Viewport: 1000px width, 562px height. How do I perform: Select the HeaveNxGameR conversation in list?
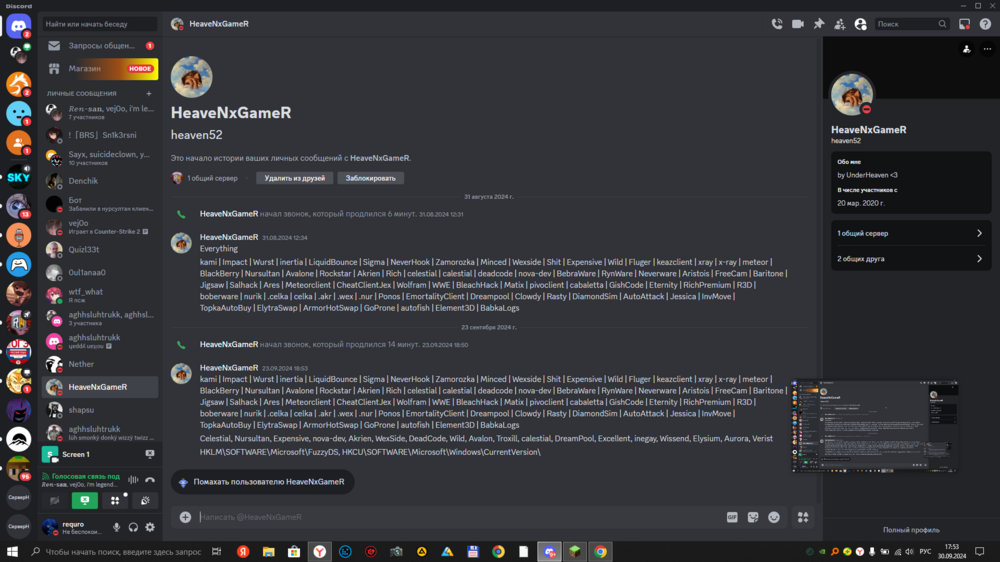(100, 387)
